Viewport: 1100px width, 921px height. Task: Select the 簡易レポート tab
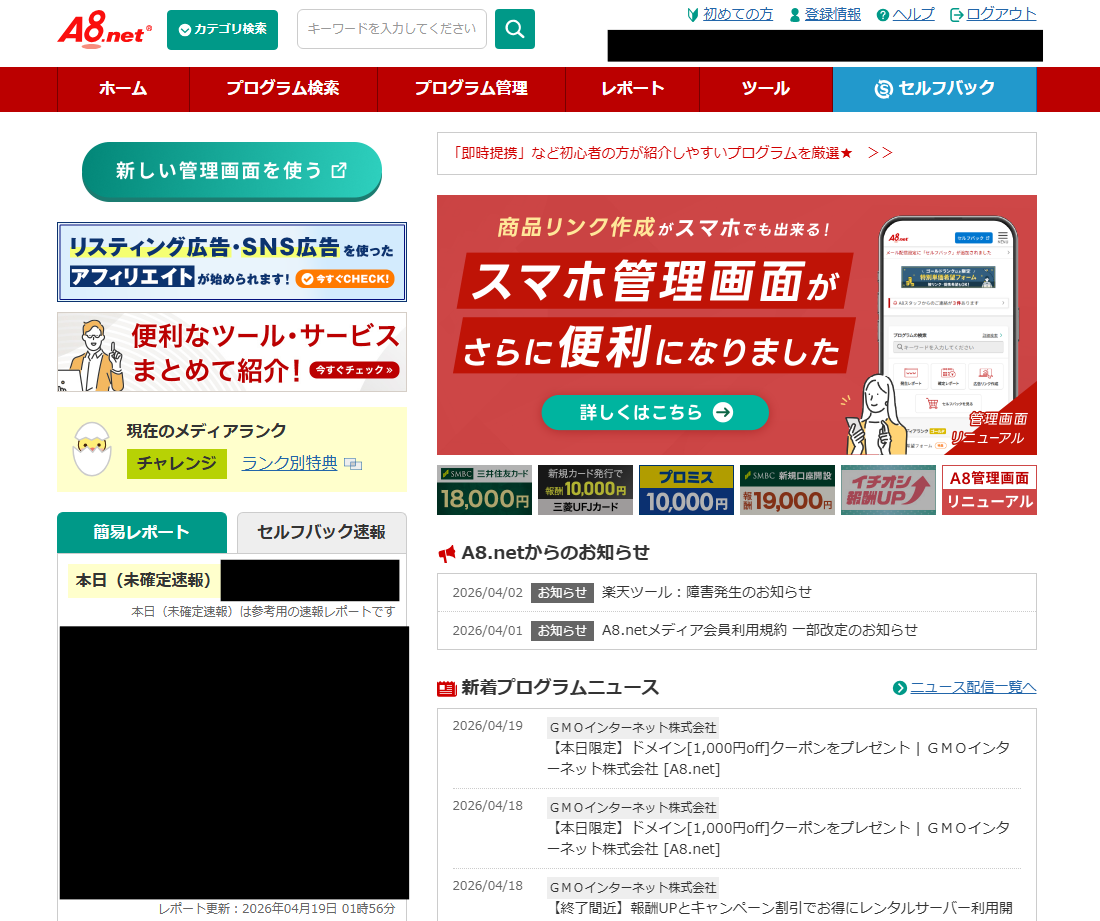coord(142,532)
